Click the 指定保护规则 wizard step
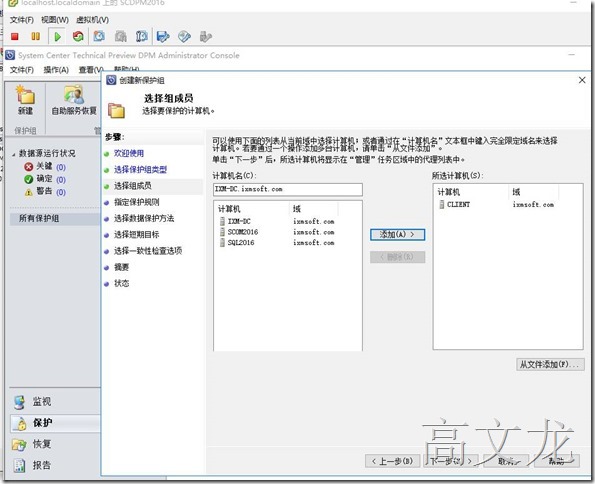The image size is (595, 484). coord(137,202)
